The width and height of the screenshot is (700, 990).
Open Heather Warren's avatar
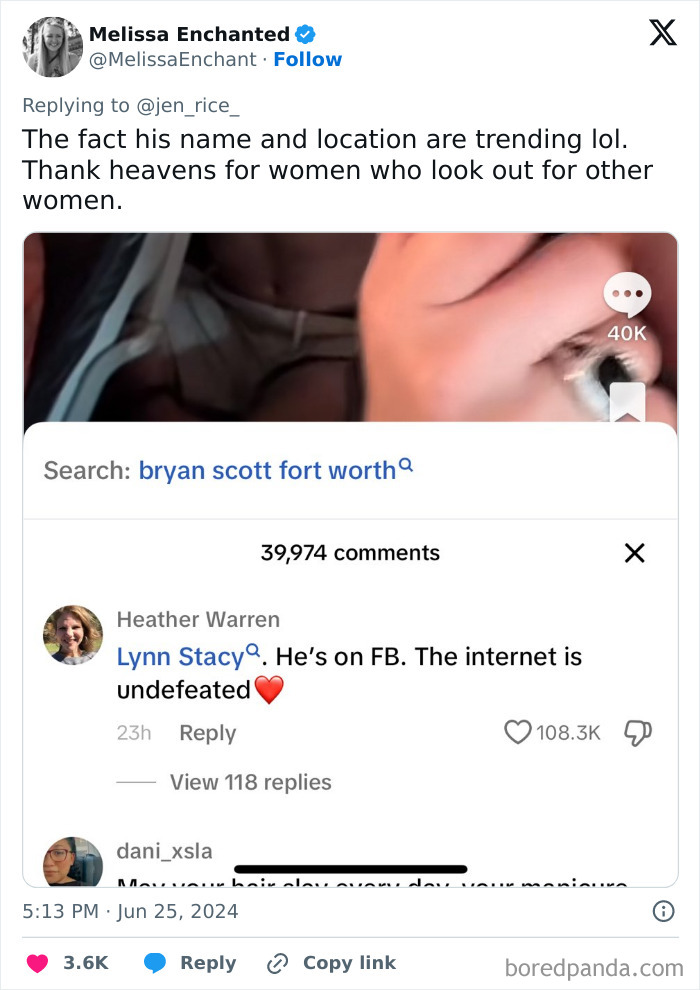(73, 635)
